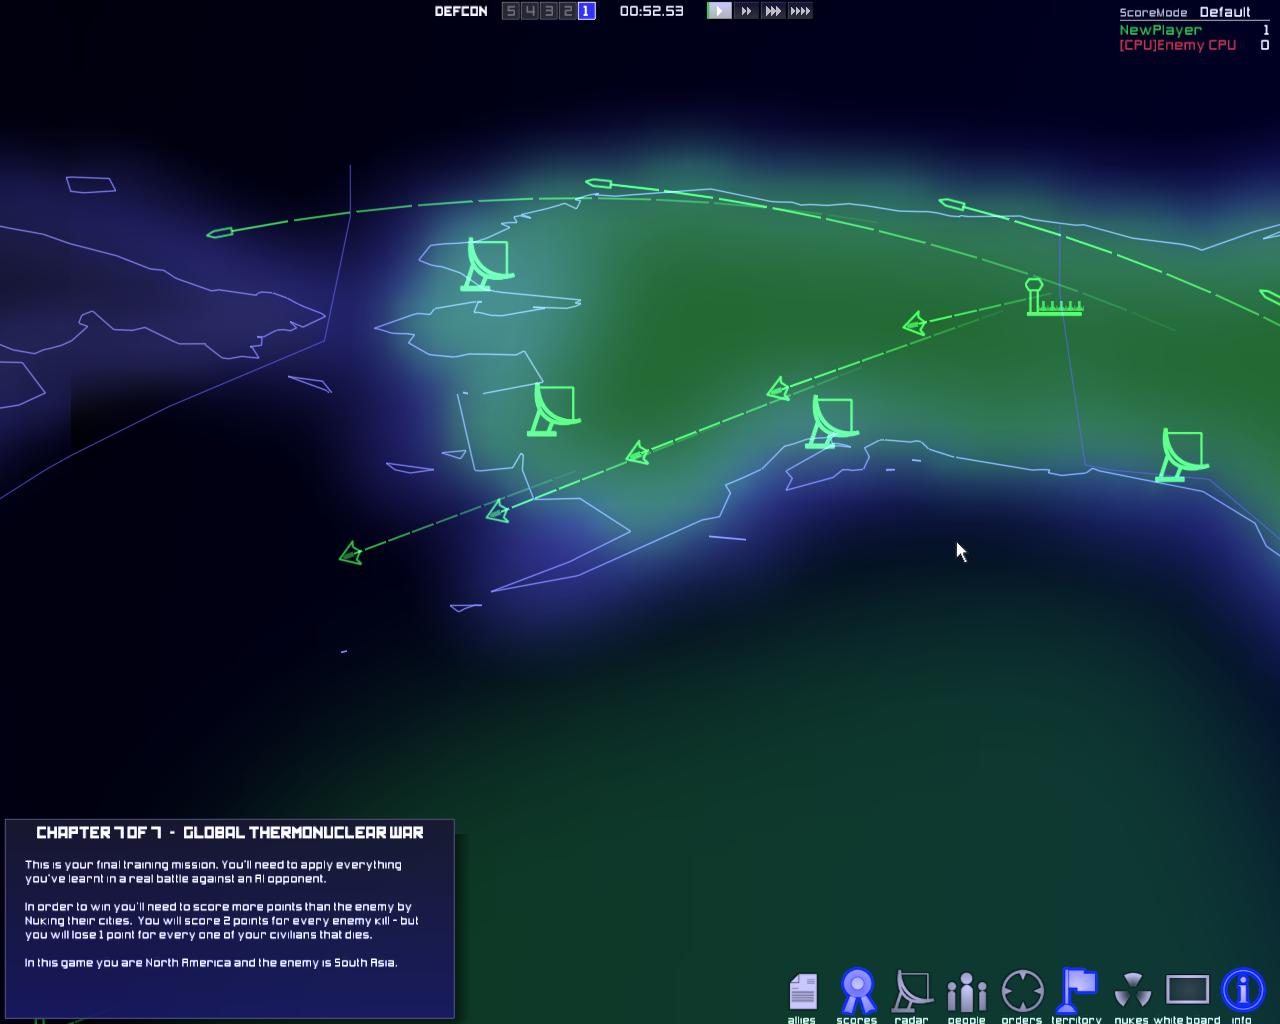The height and width of the screenshot is (1024, 1280).
Task: Open the scores ribbon icon
Action: [857, 991]
